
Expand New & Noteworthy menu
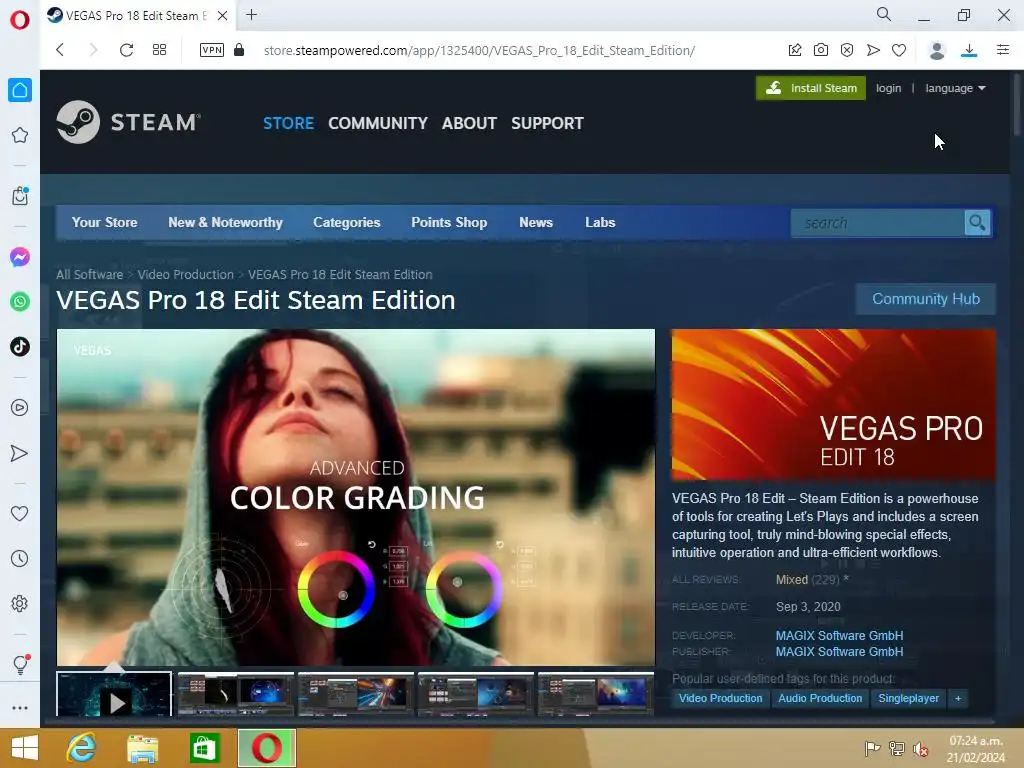click(225, 222)
